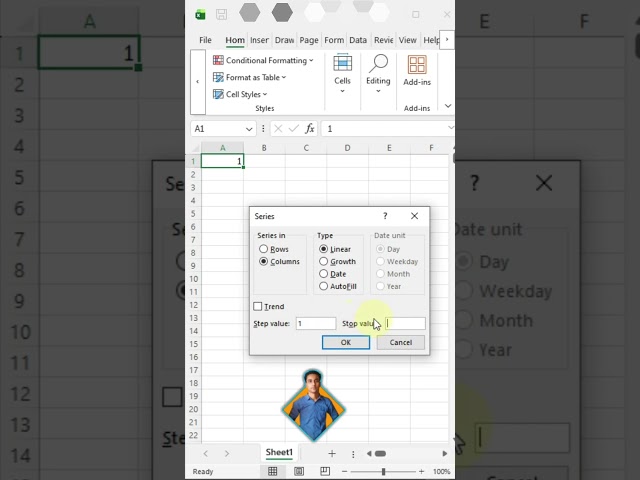The image size is (640, 480).
Task: Click the zoom slider handle
Action: 383,471
